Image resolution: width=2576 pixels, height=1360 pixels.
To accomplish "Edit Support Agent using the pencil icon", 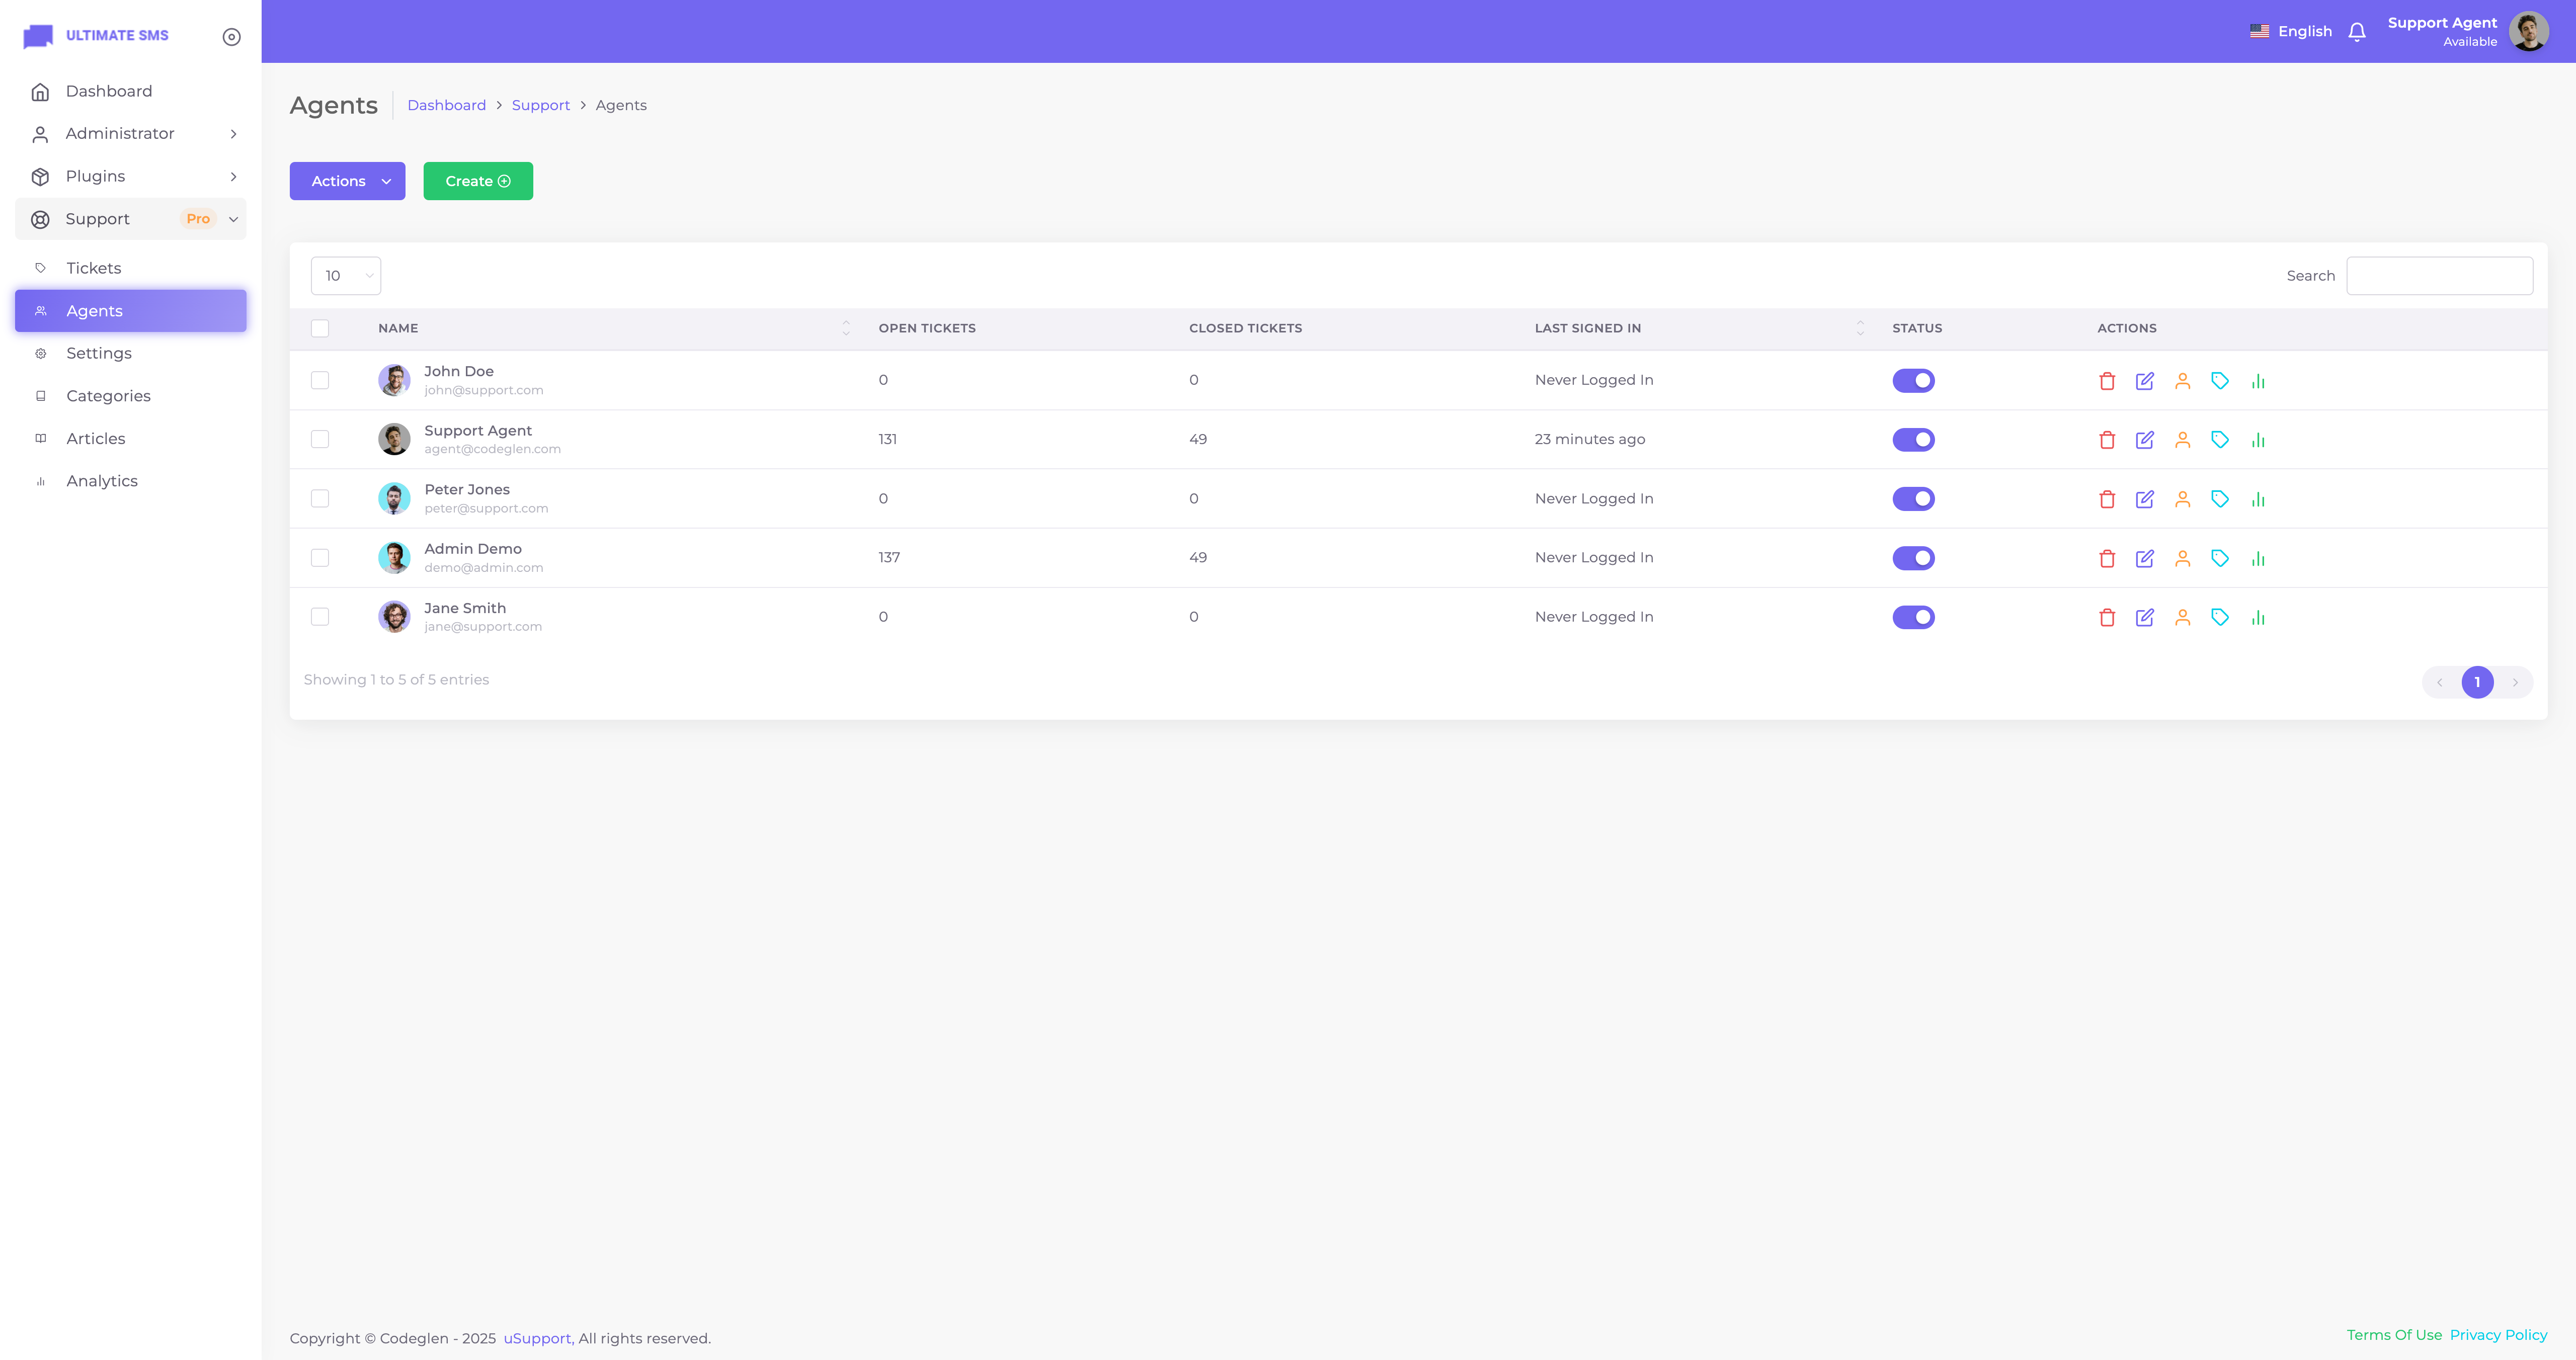I will click(x=2145, y=440).
